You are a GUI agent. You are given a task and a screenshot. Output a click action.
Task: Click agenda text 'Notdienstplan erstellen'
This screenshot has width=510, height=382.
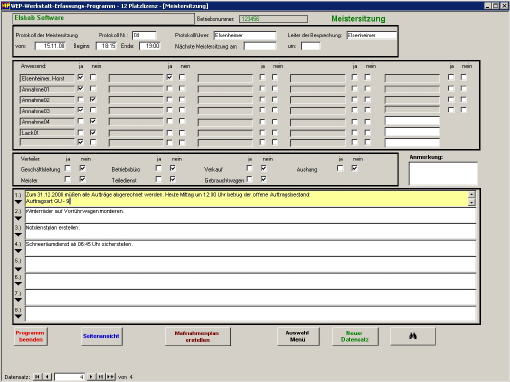click(x=53, y=228)
